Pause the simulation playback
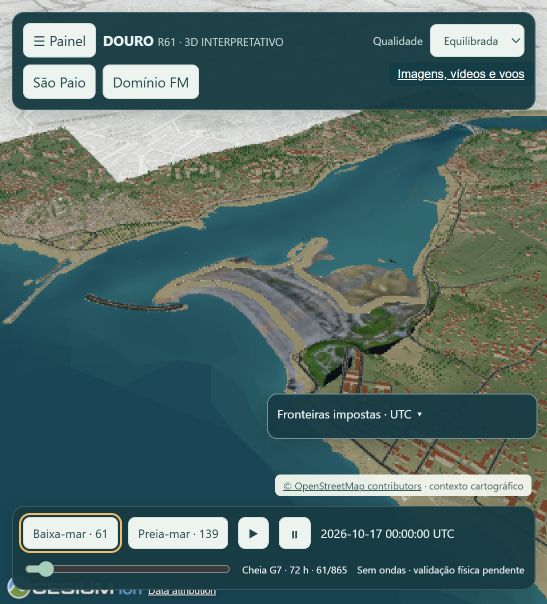Image resolution: width=547 pixels, height=604 pixels. (x=295, y=534)
